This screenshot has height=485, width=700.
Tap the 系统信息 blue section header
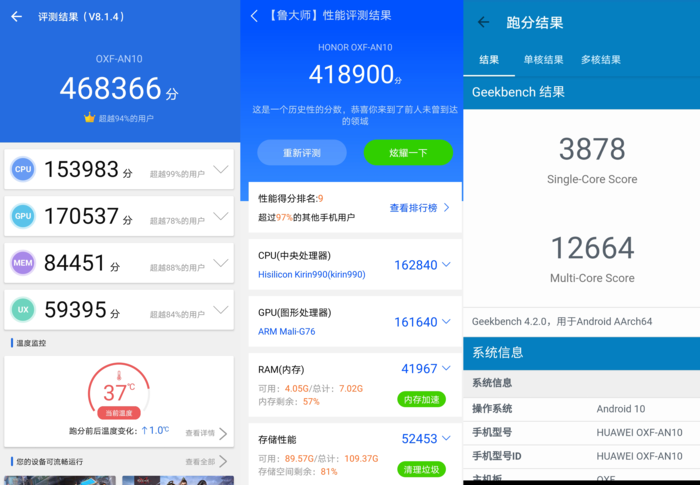(x=582, y=353)
